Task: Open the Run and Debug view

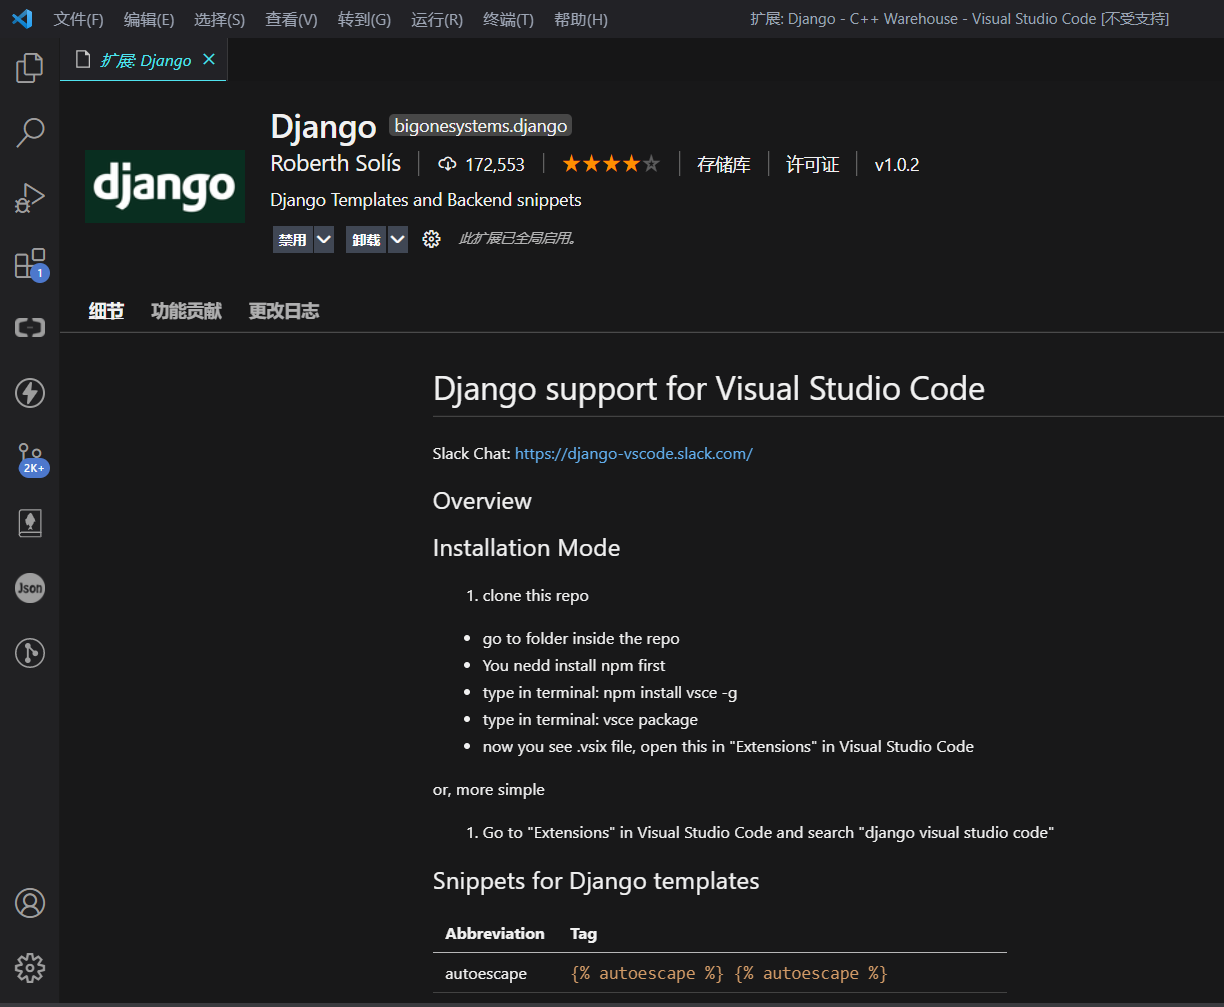Action: click(x=30, y=198)
